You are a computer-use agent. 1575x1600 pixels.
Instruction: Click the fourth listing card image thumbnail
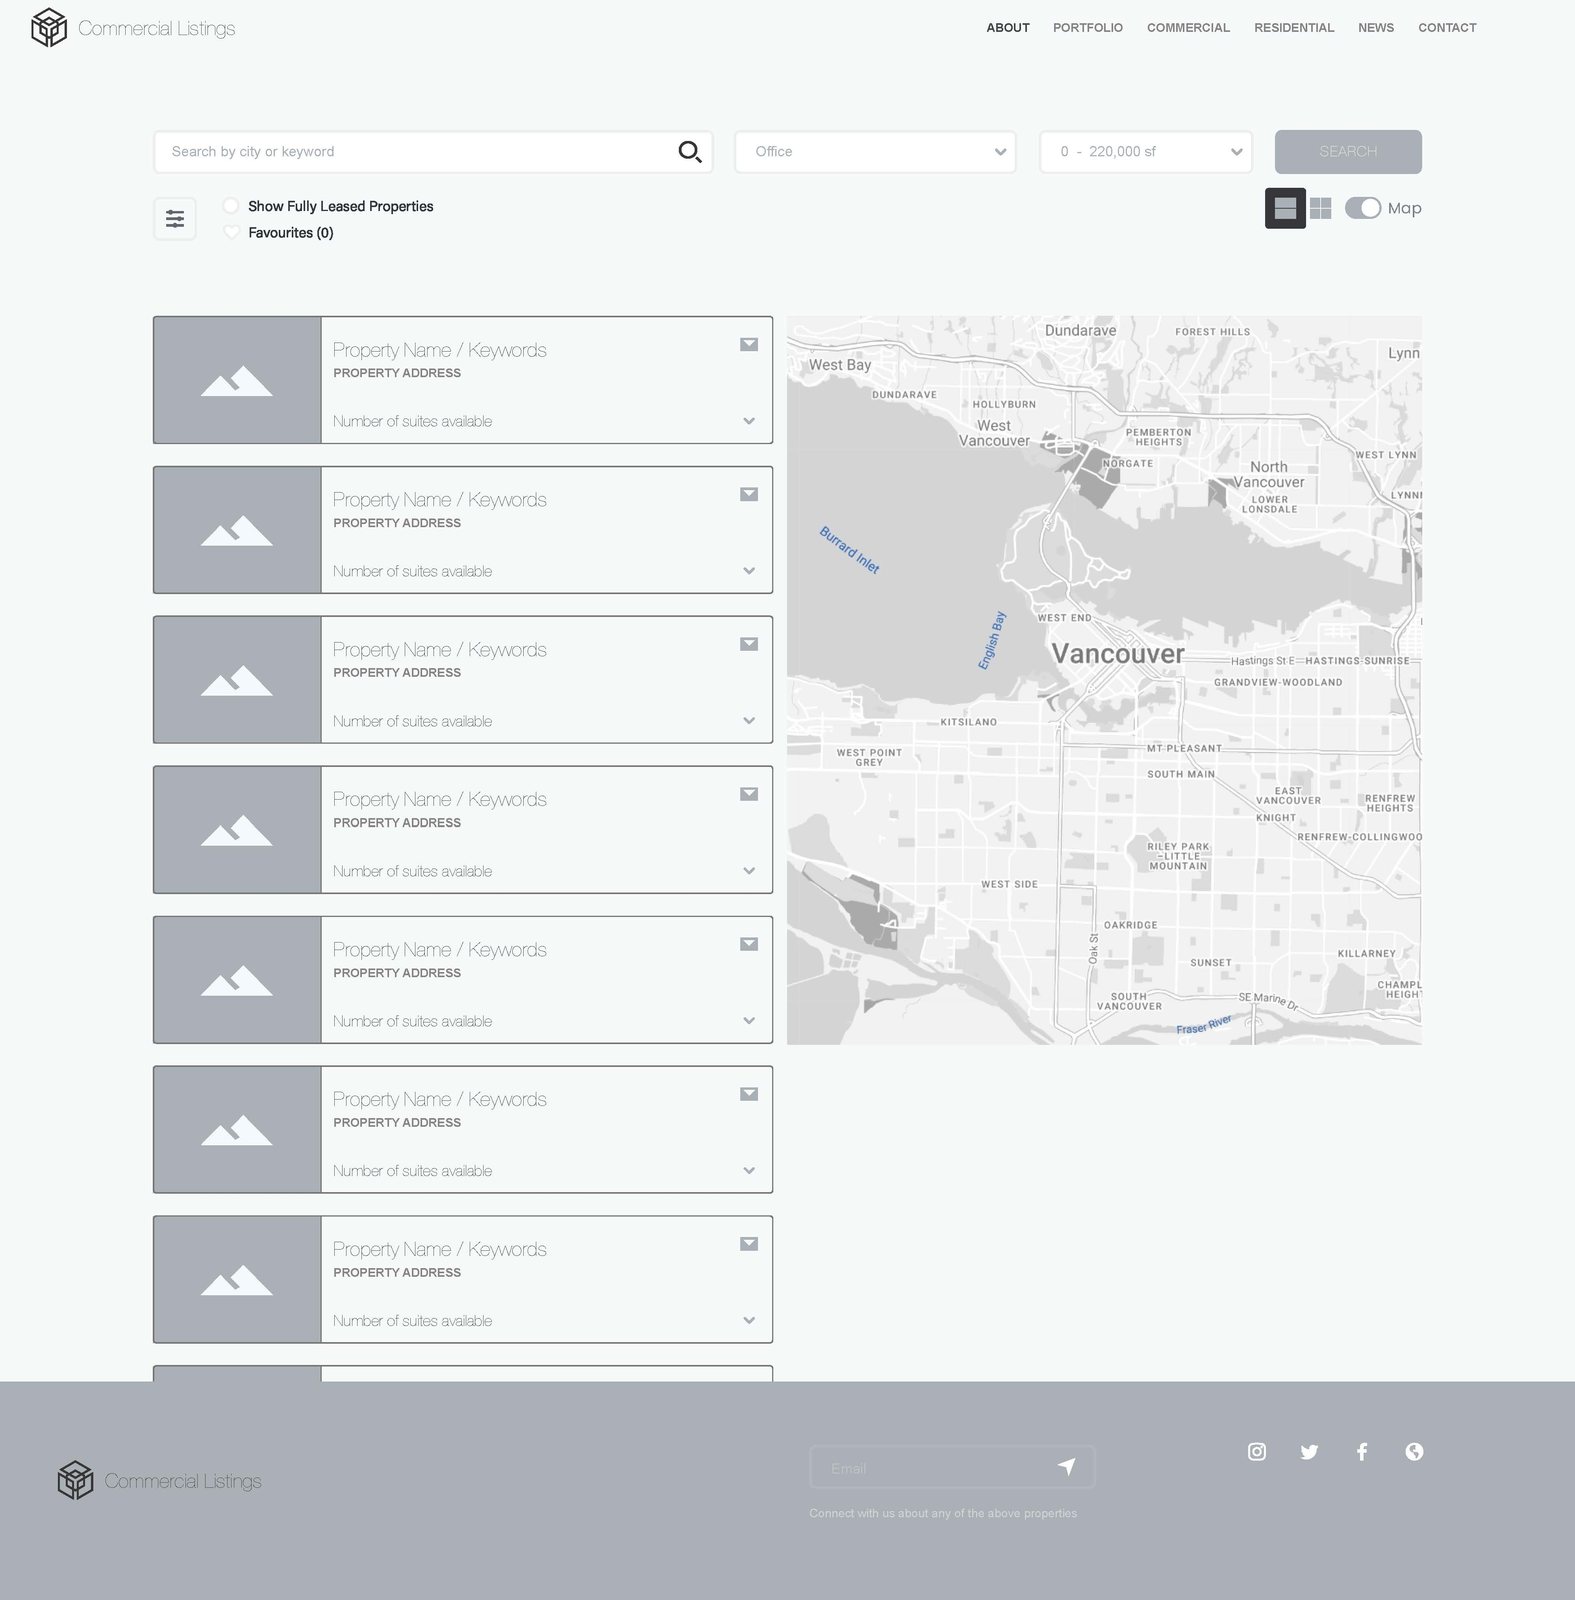pyautogui.click(x=237, y=830)
